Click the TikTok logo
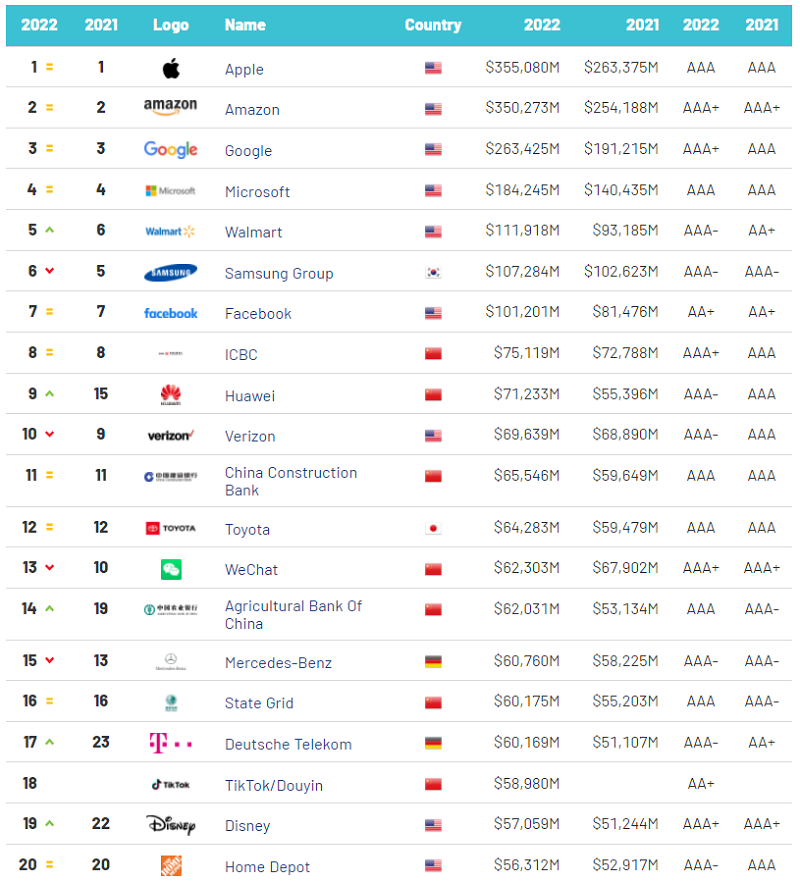This screenshot has height=882, width=800. coord(170,785)
